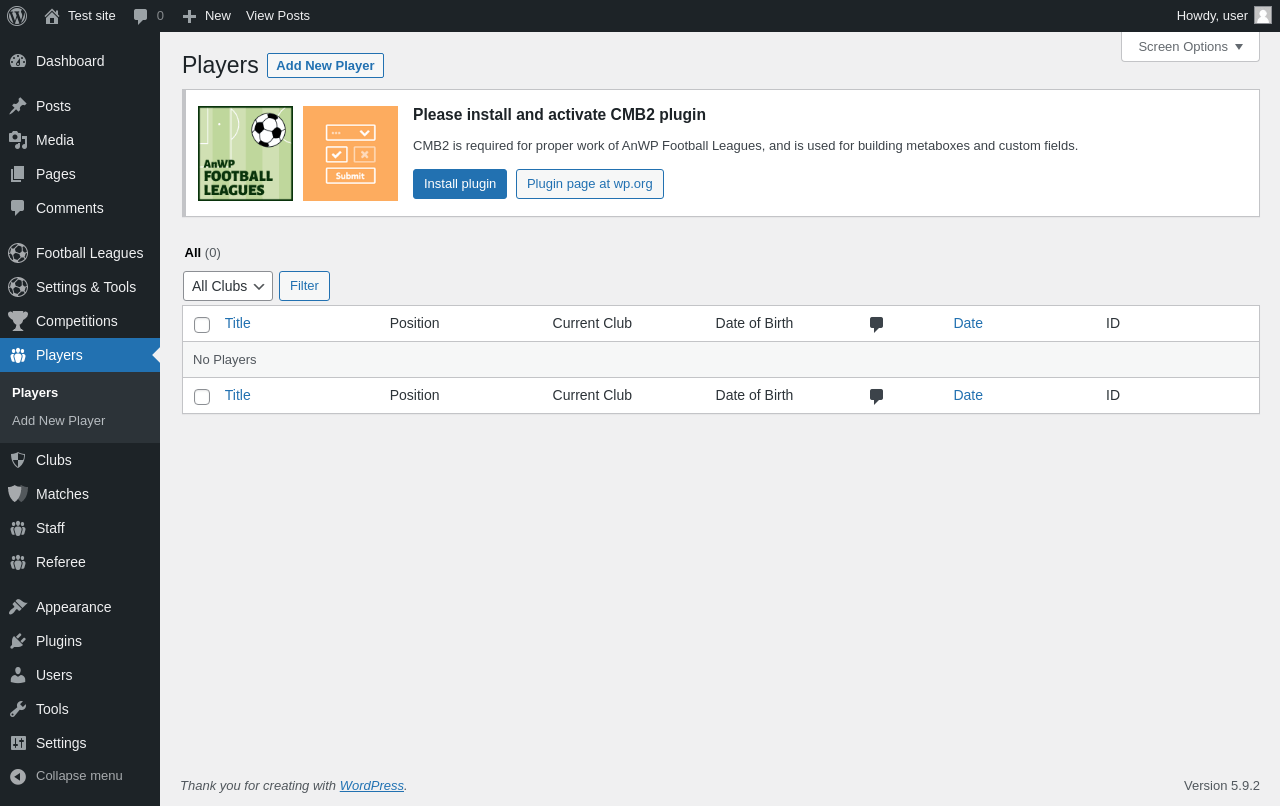The width and height of the screenshot is (1280, 806).
Task: Open the Clubs menu
Action: (80, 460)
